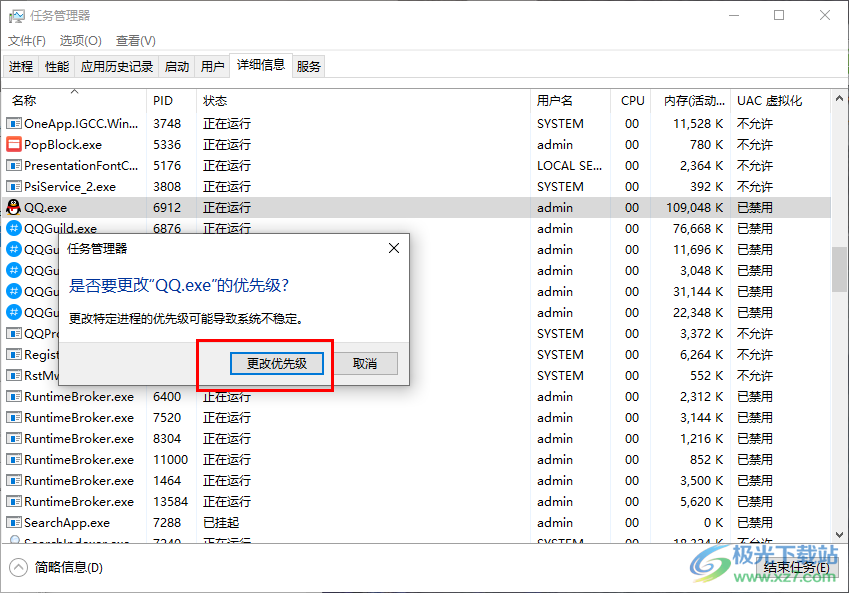The width and height of the screenshot is (849, 593).
Task: Click memory value 11,528 K
Action: point(698,124)
